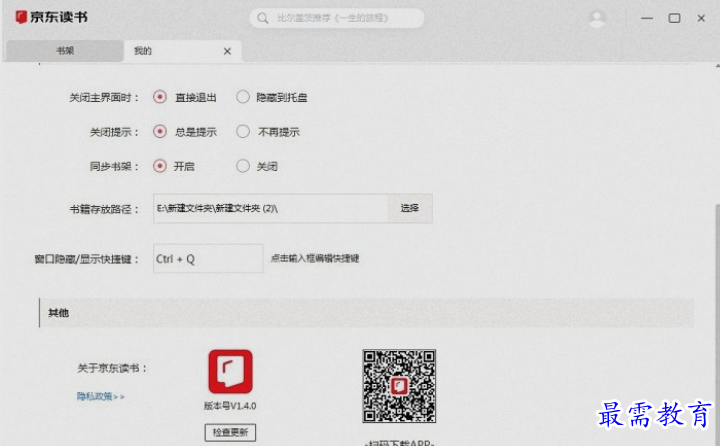Screen dimensions: 720x446
Task: Click the Ctrl + Q shortcut field
Action: pyautogui.click(x=208, y=259)
